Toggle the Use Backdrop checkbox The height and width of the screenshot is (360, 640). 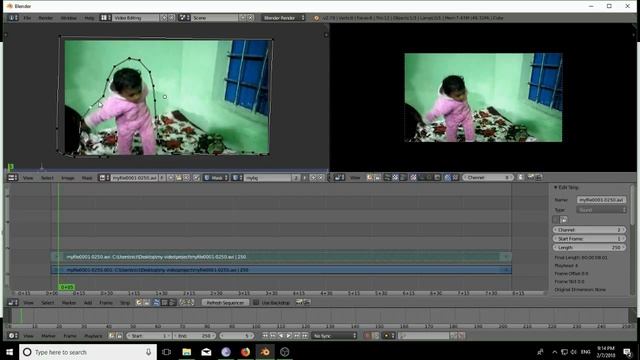pyautogui.click(x=256, y=303)
